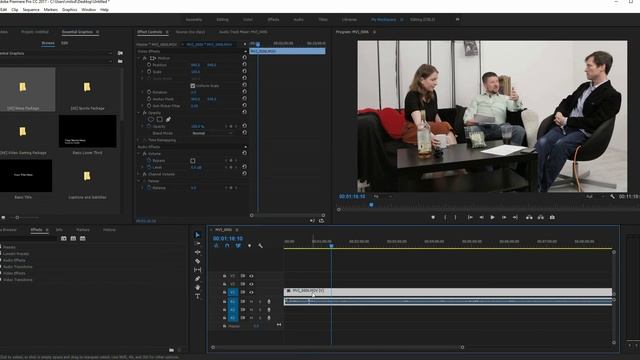Reset the Rotation parameter

click(244, 92)
